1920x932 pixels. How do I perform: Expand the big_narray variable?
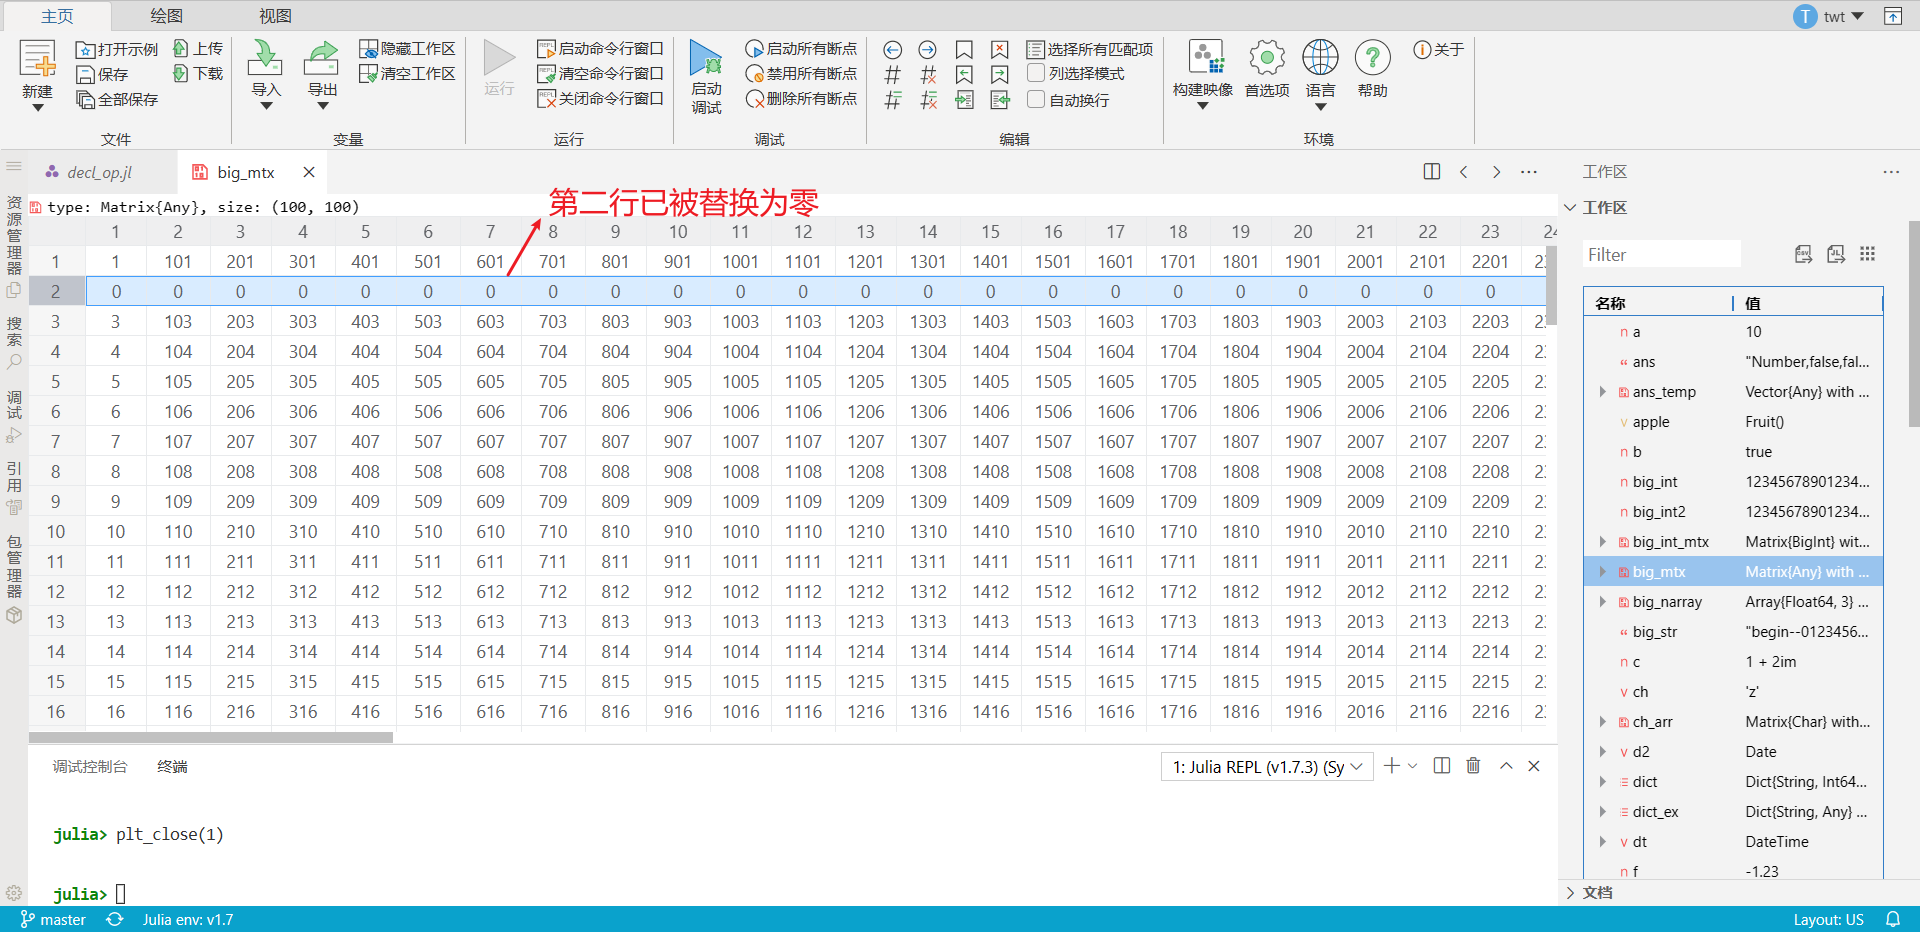point(1603,602)
